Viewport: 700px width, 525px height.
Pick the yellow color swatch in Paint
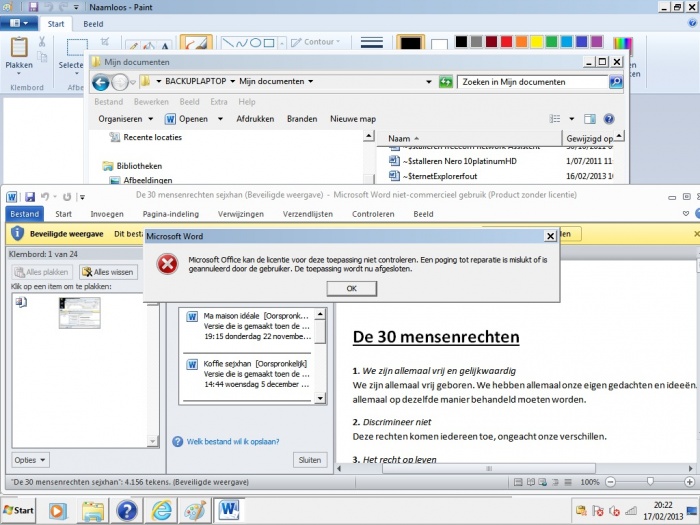[537, 42]
